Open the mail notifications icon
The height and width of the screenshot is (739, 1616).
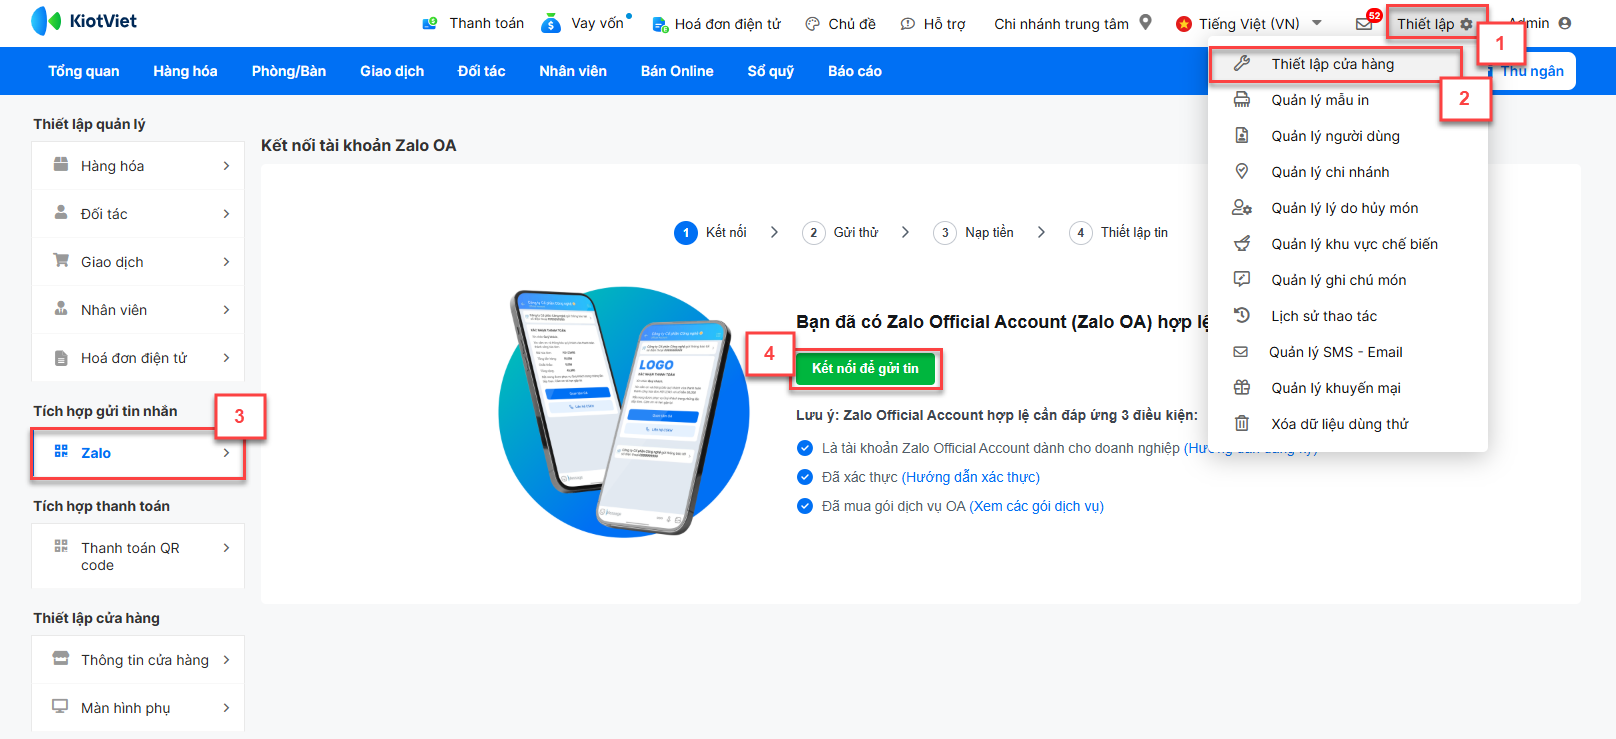click(1364, 24)
